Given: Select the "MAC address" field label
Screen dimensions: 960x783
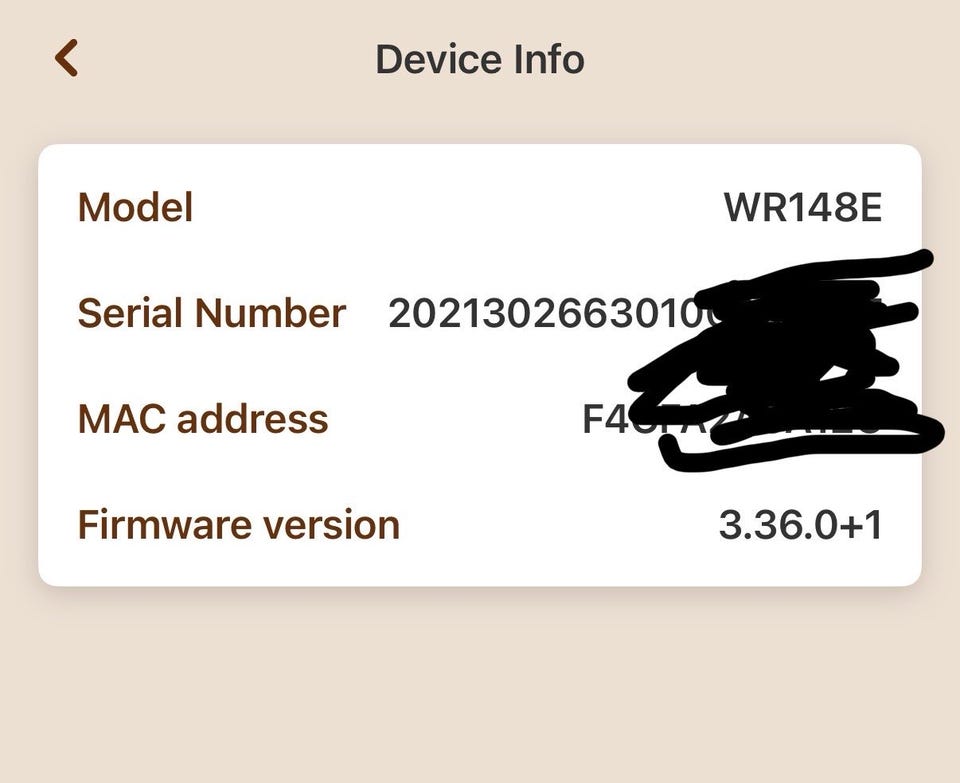Looking at the screenshot, I should pyautogui.click(x=203, y=418).
